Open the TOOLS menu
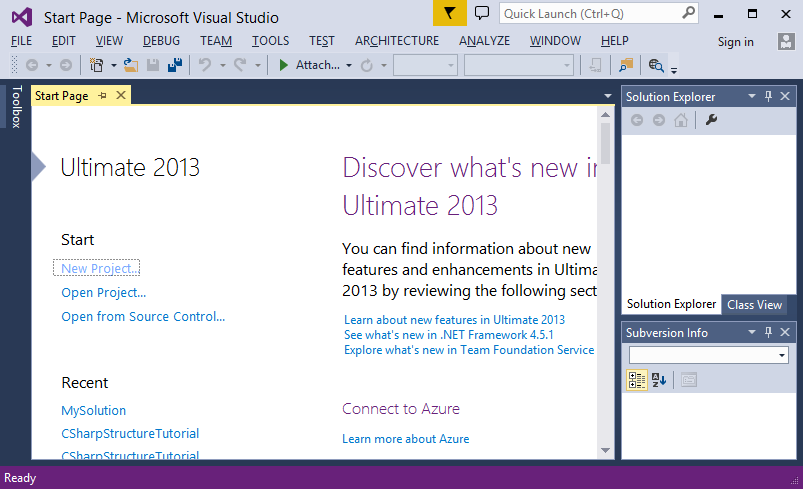 (270, 41)
